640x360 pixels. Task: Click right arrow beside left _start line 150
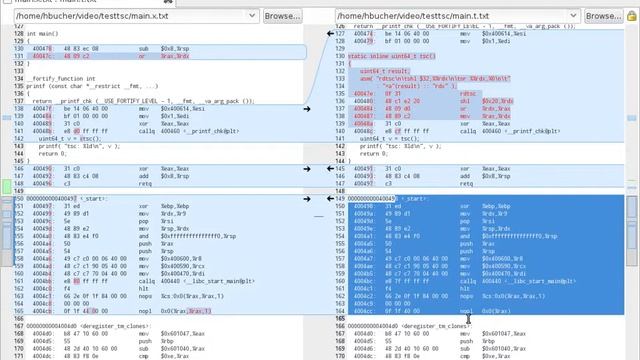click(x=307, y=199)
